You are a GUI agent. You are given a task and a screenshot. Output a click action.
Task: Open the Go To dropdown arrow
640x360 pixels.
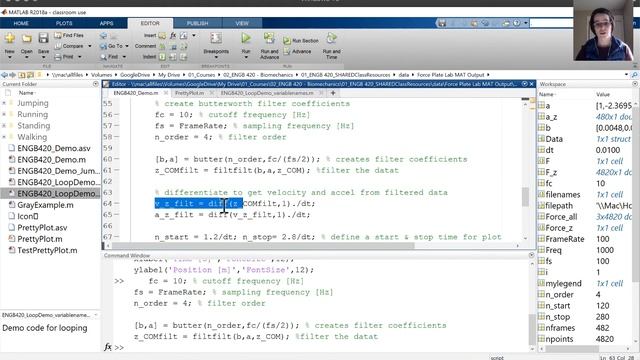(x=127, y=46)
